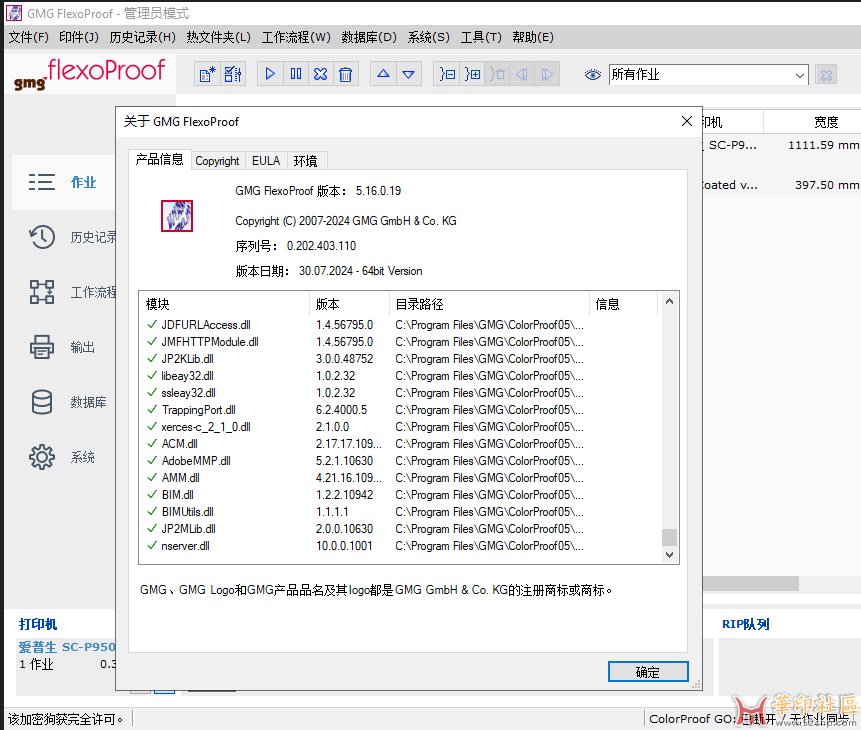Viewport: 861px width, 730px height.
Task: Start job with the play icon
Action: [270, 74]
